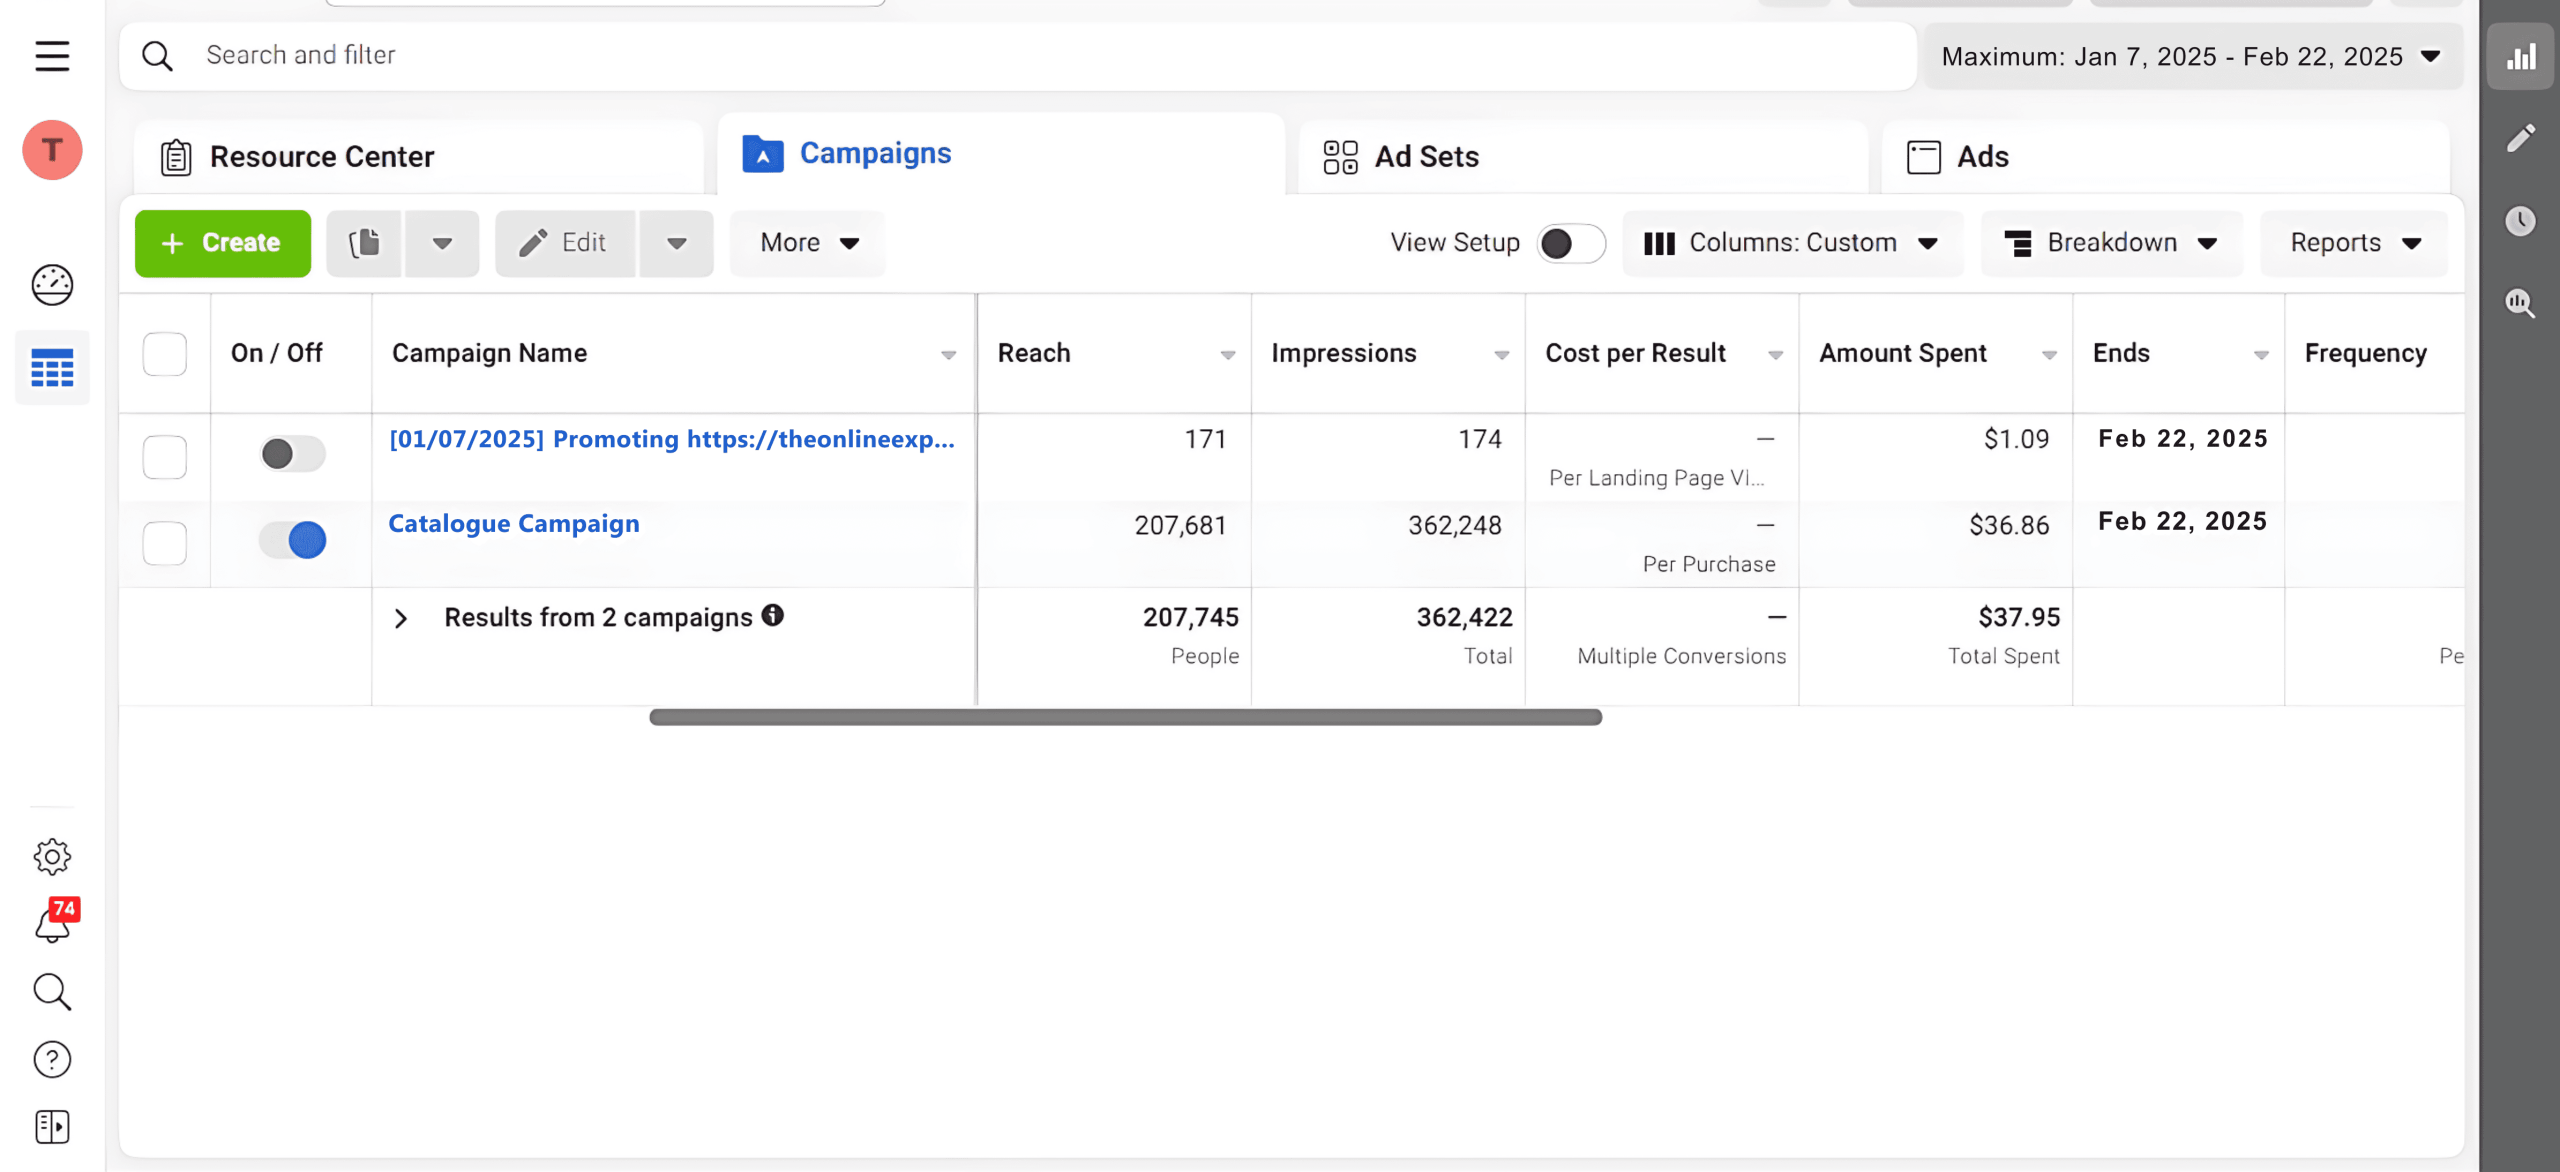The image size is (2560, 1172).
Task: Open the hamburger main menu
Action: 52,56
